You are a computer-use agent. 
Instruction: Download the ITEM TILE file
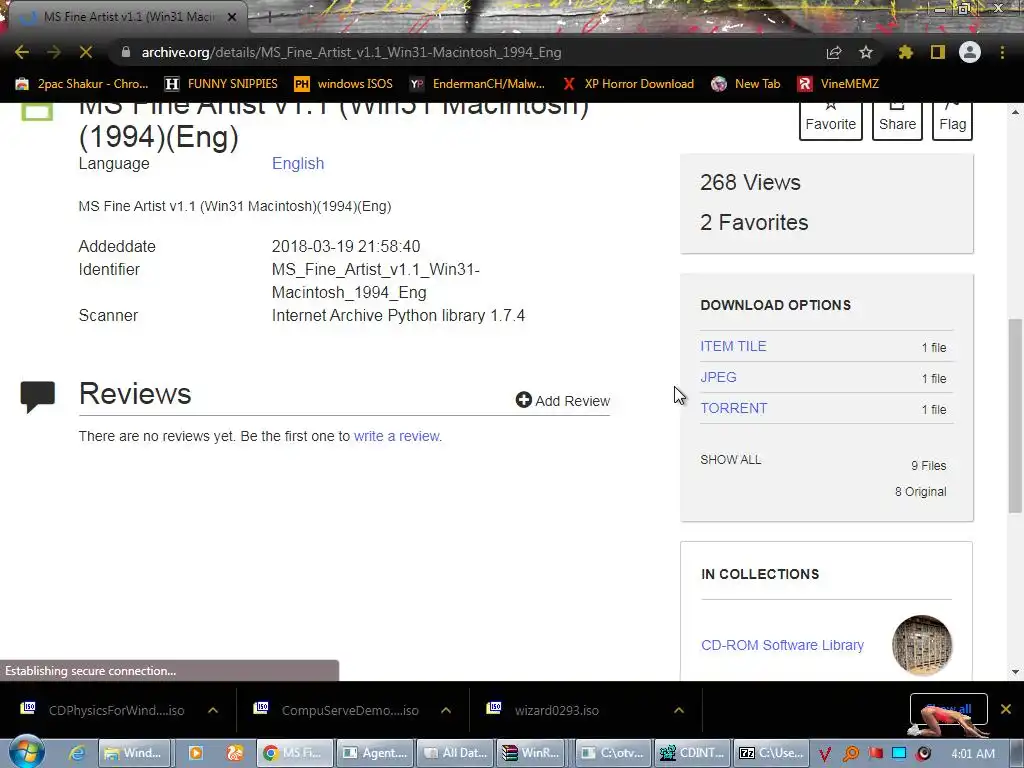(733, 346)
